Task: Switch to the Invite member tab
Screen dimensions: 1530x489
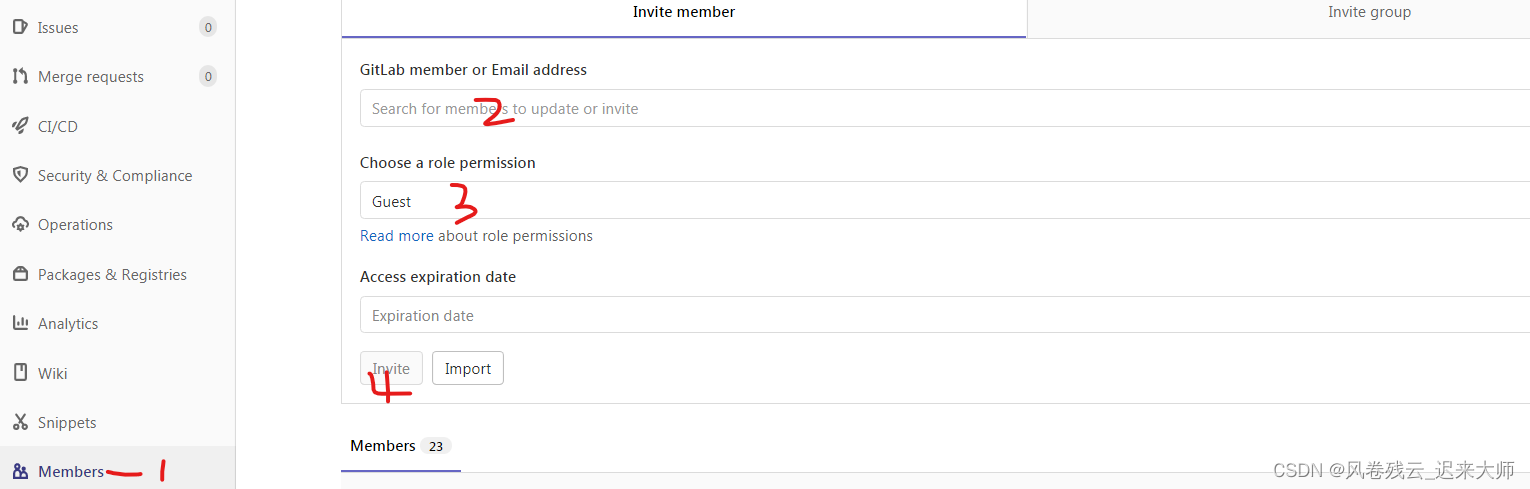Action: pos(684,13)
